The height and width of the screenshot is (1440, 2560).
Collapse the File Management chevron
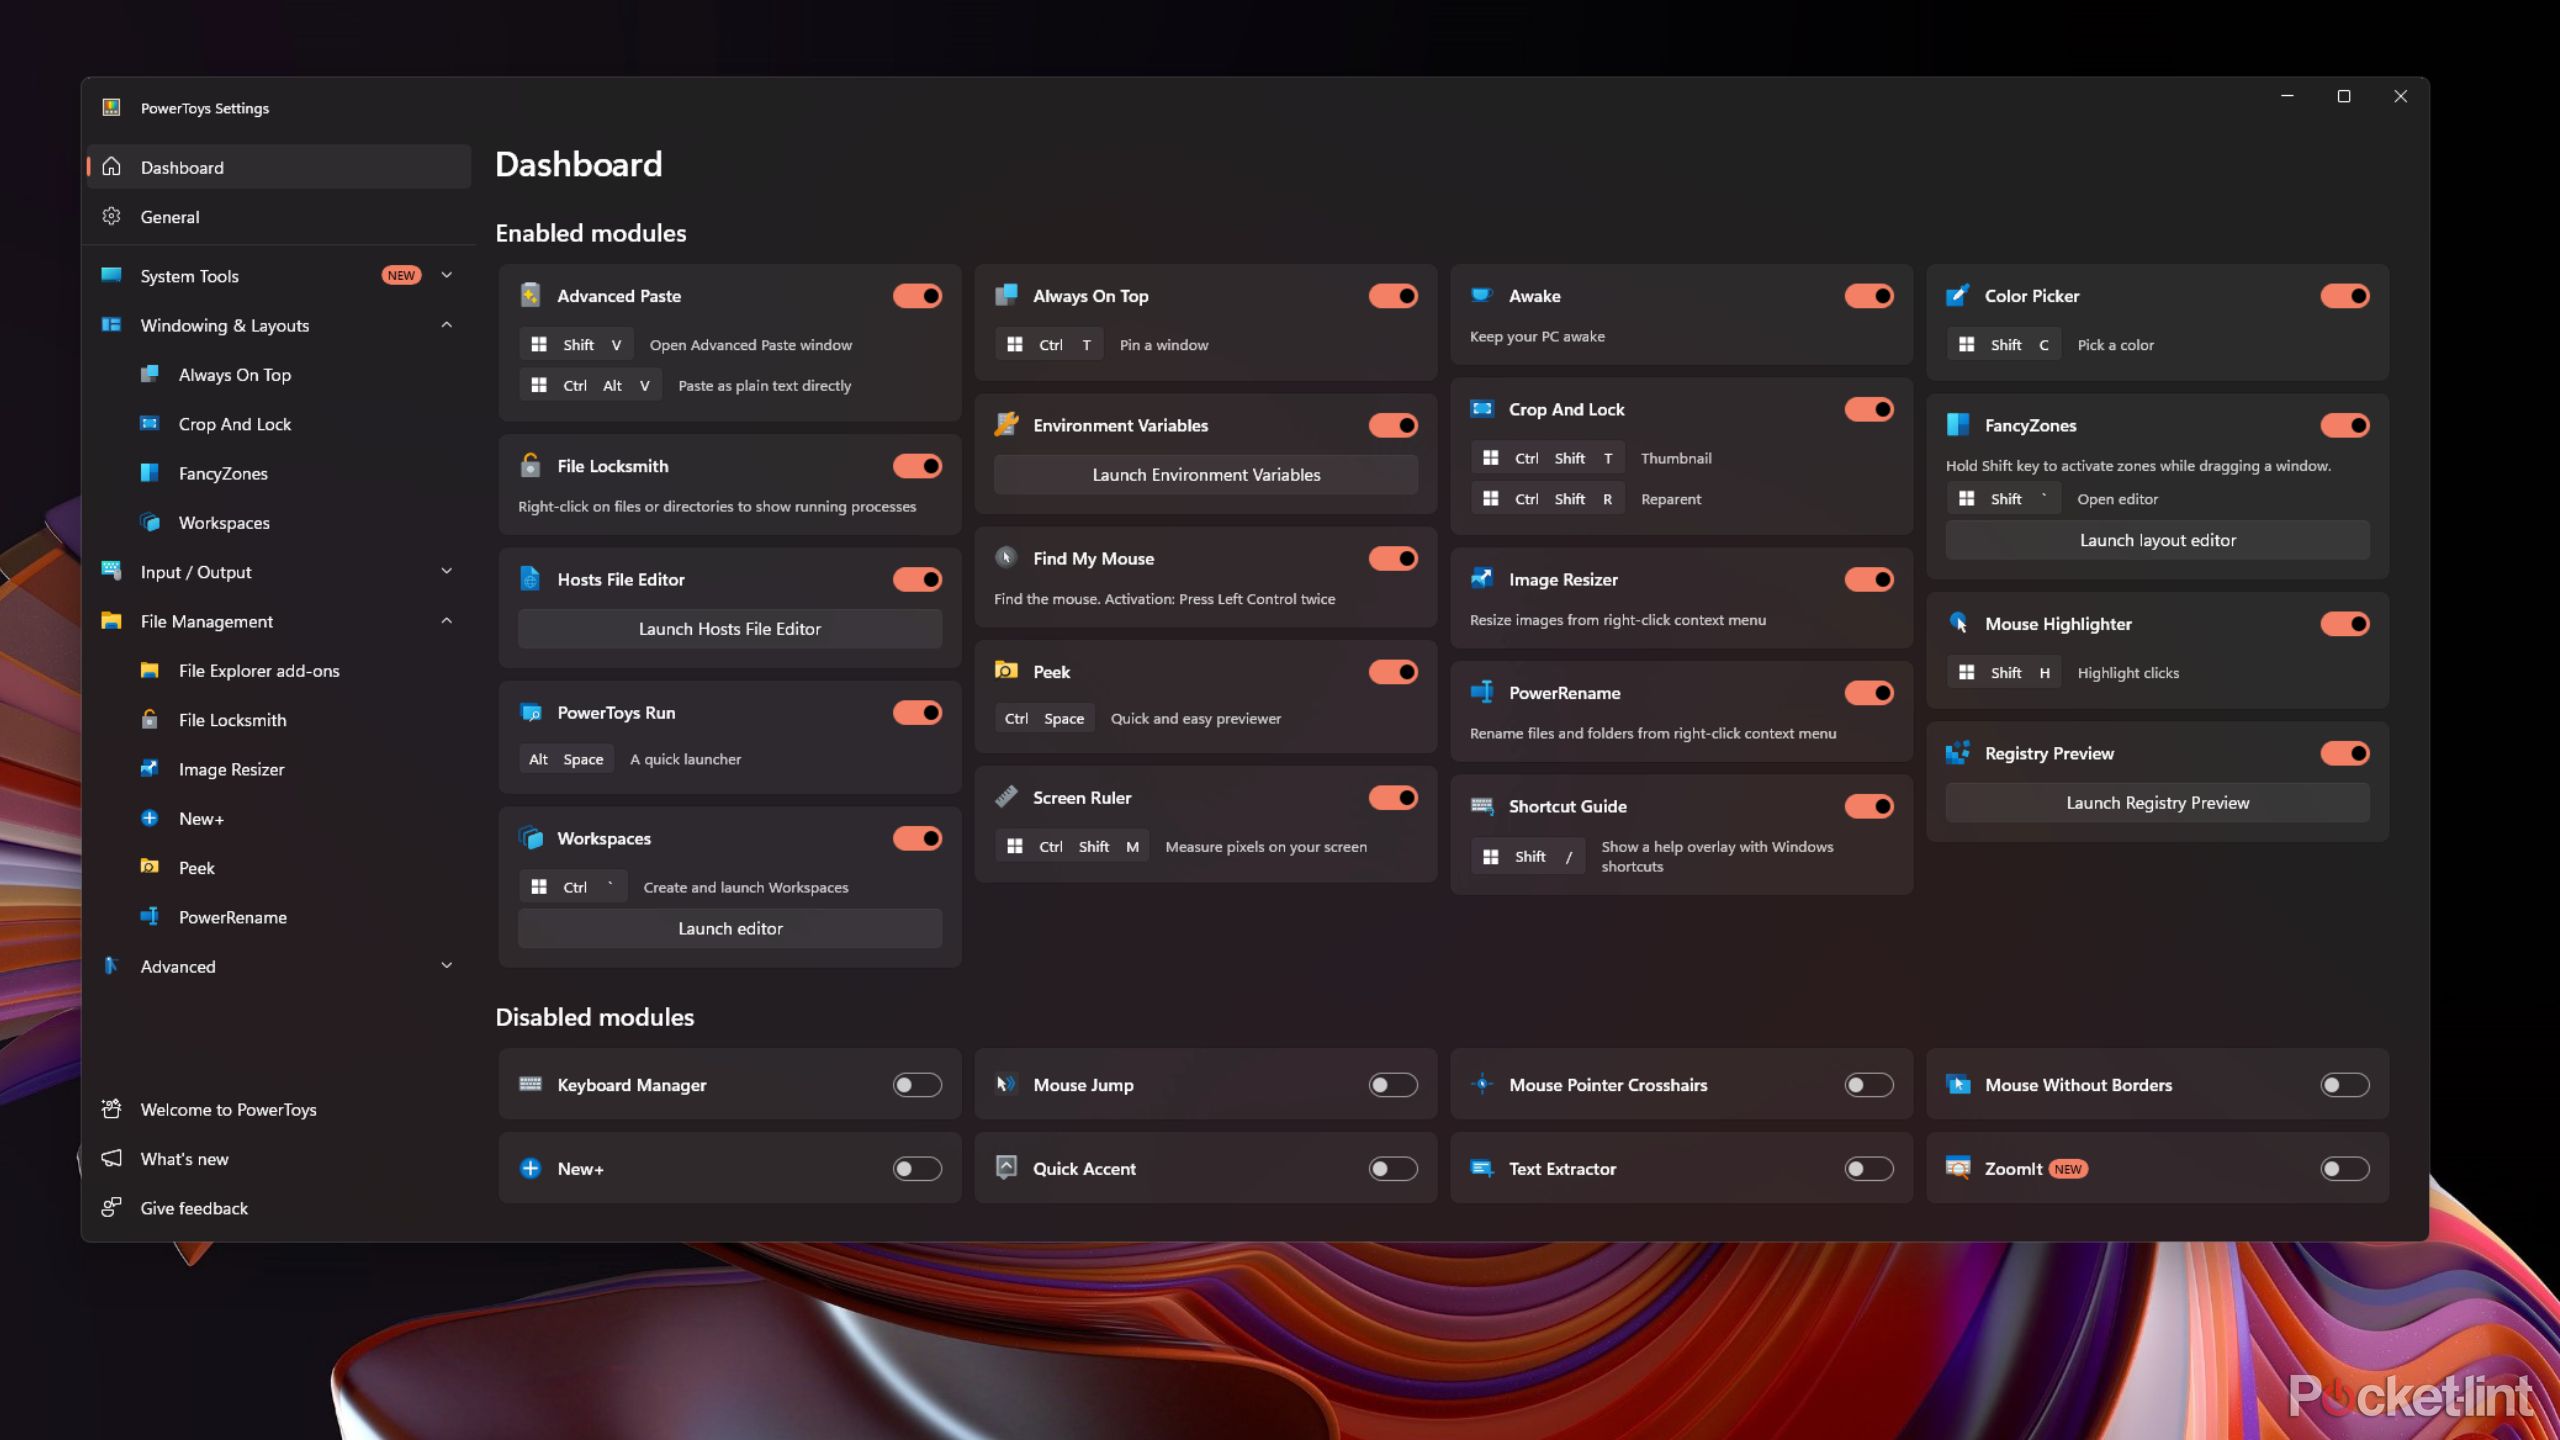click(447, 621)
